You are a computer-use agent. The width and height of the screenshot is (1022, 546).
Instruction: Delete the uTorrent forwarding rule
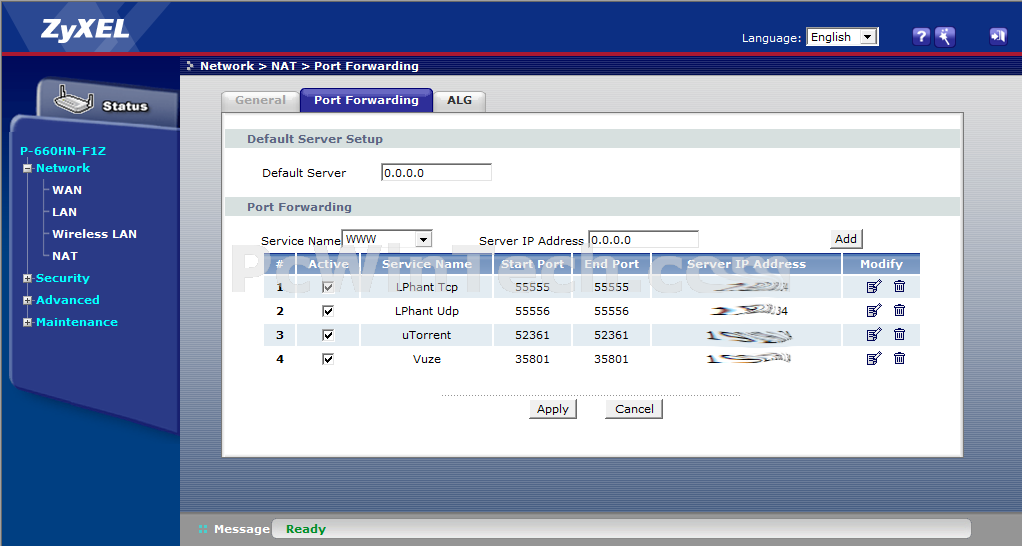click(899, 335)
